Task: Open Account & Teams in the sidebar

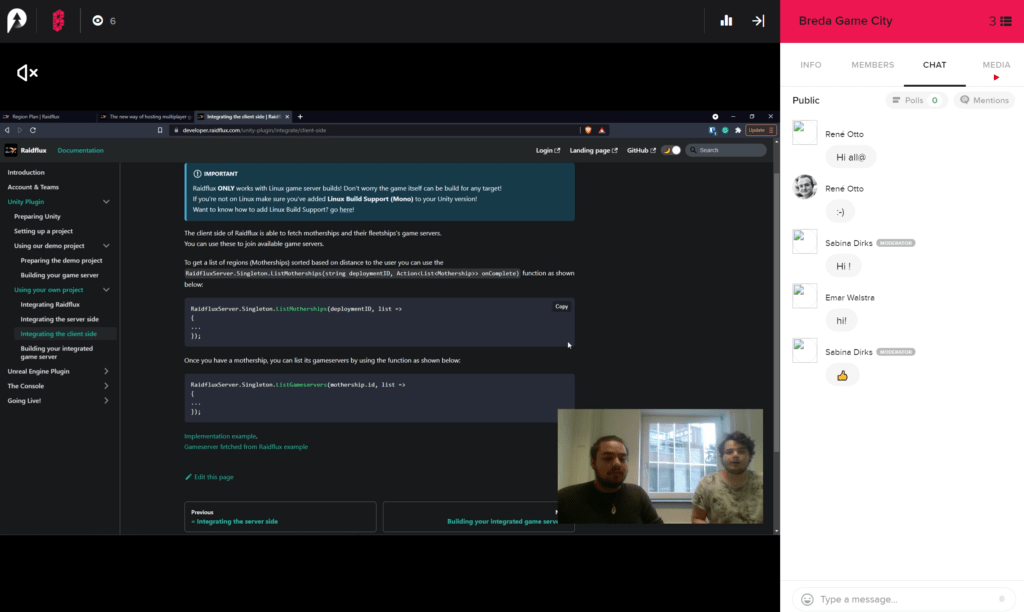Action: point(33,187)
